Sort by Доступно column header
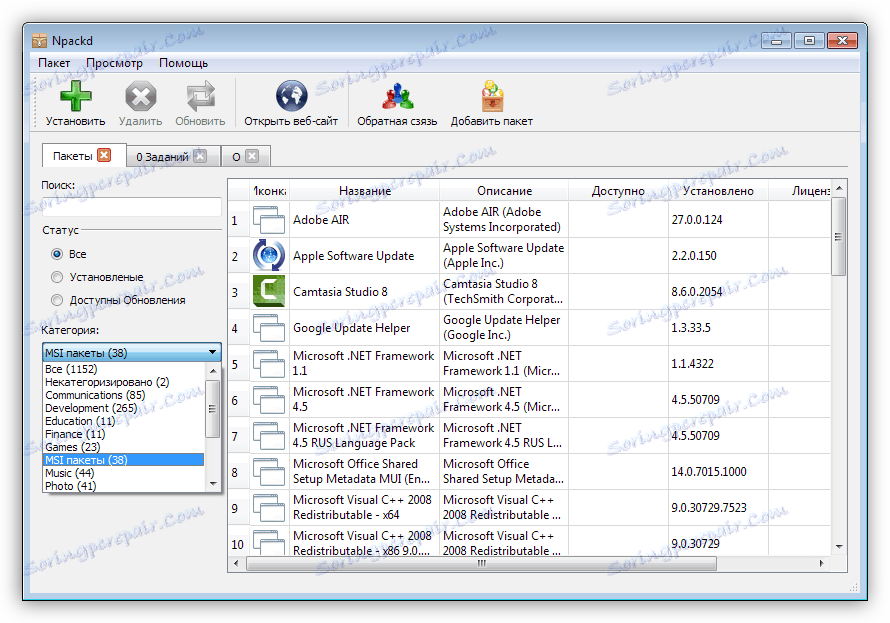The height and width of the screenshot is (623, 890). click(618, 191)
